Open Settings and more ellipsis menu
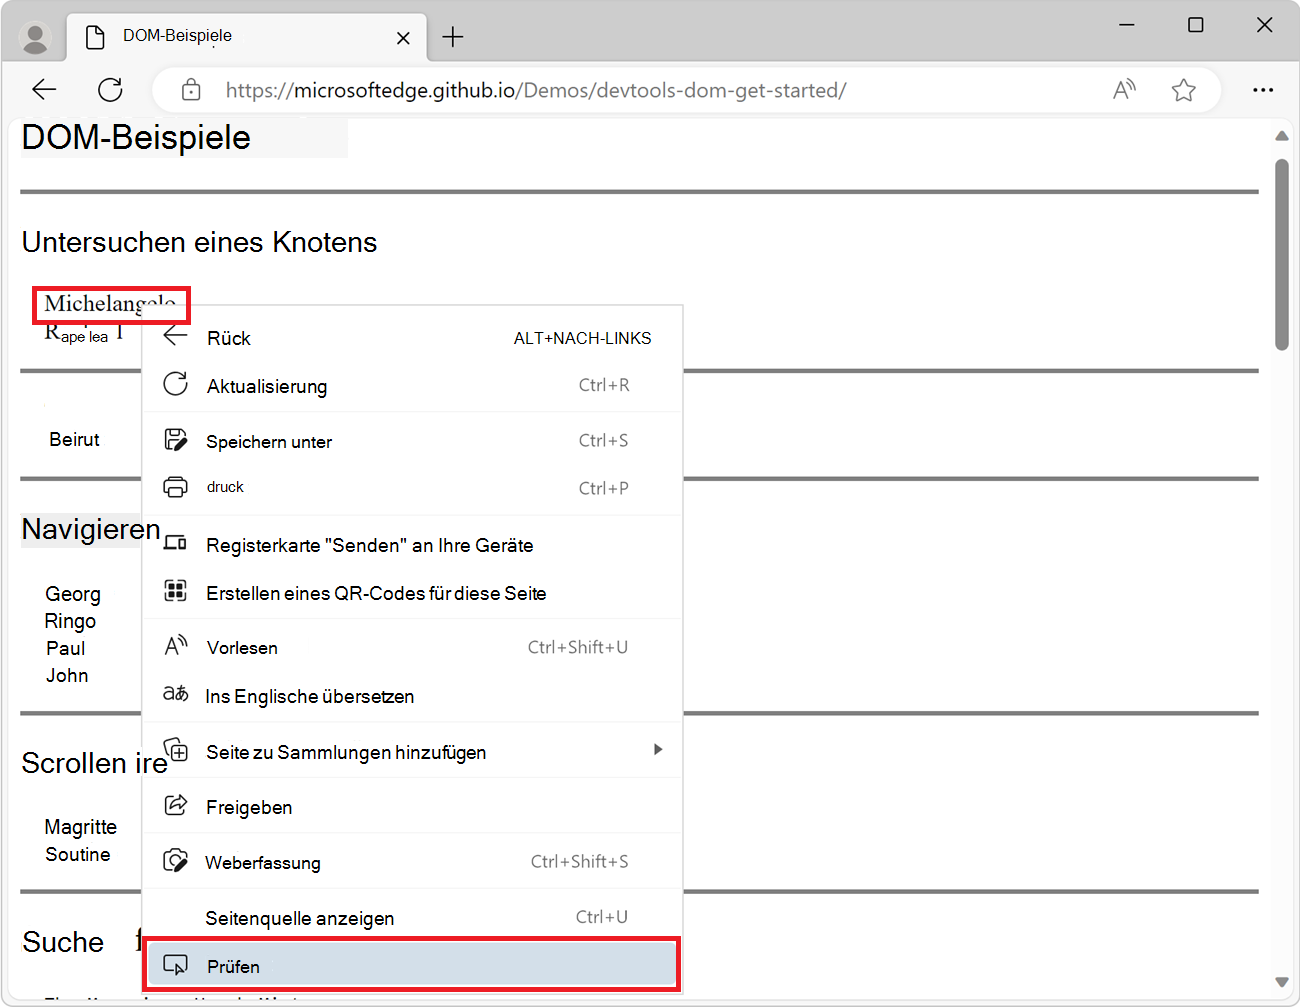 pos(1263,90)
